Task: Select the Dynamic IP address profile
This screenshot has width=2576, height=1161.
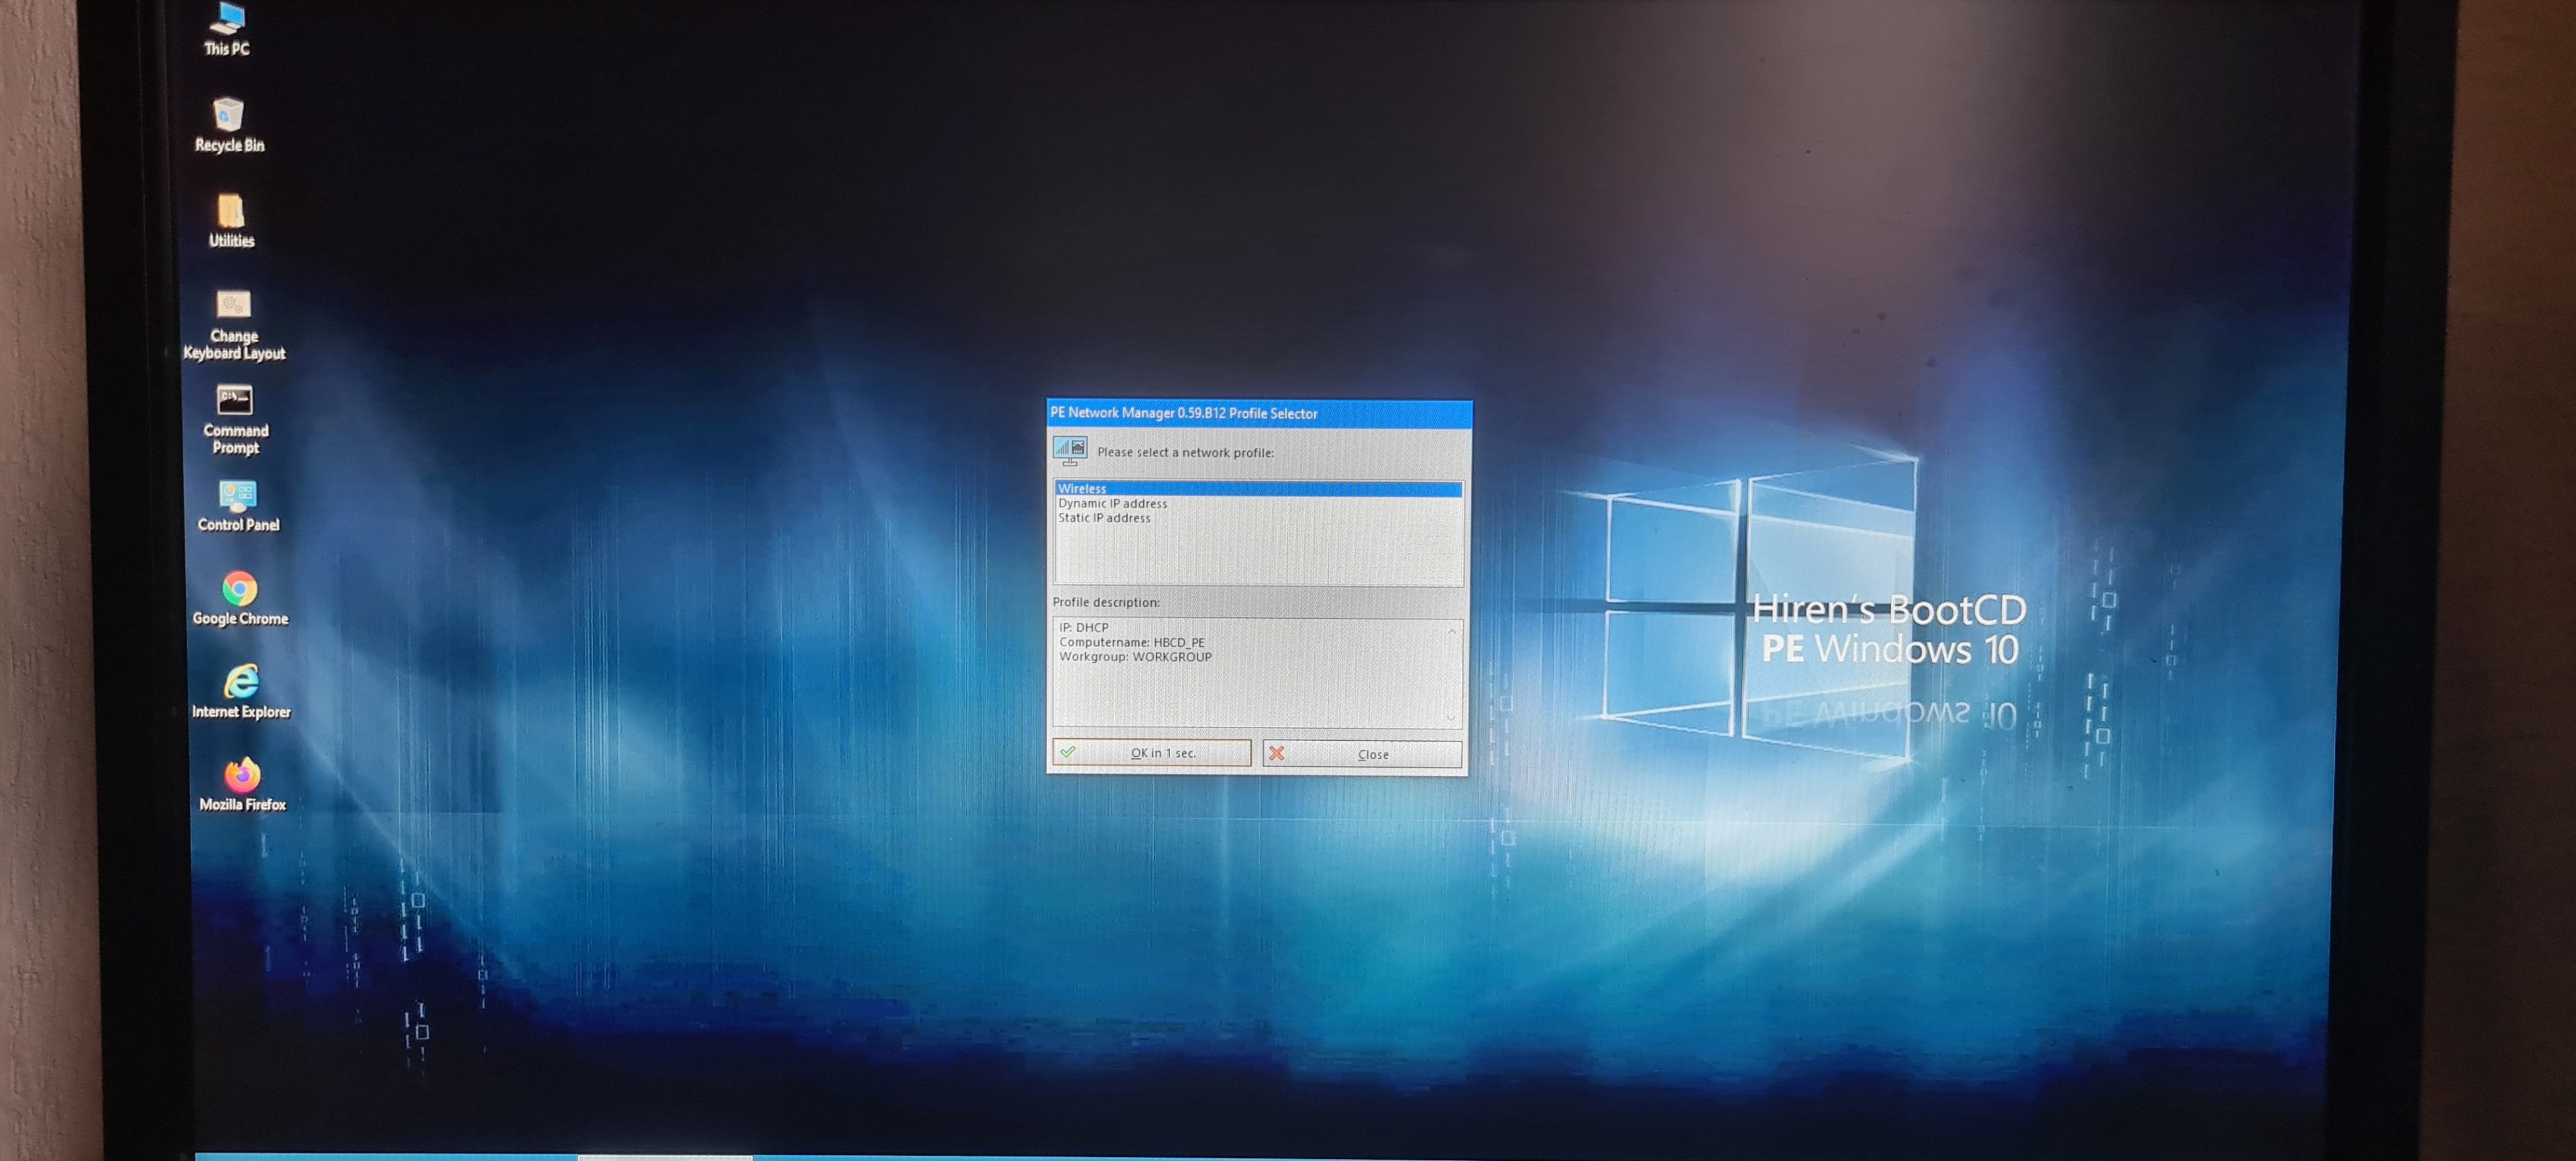Action: 1258,503
